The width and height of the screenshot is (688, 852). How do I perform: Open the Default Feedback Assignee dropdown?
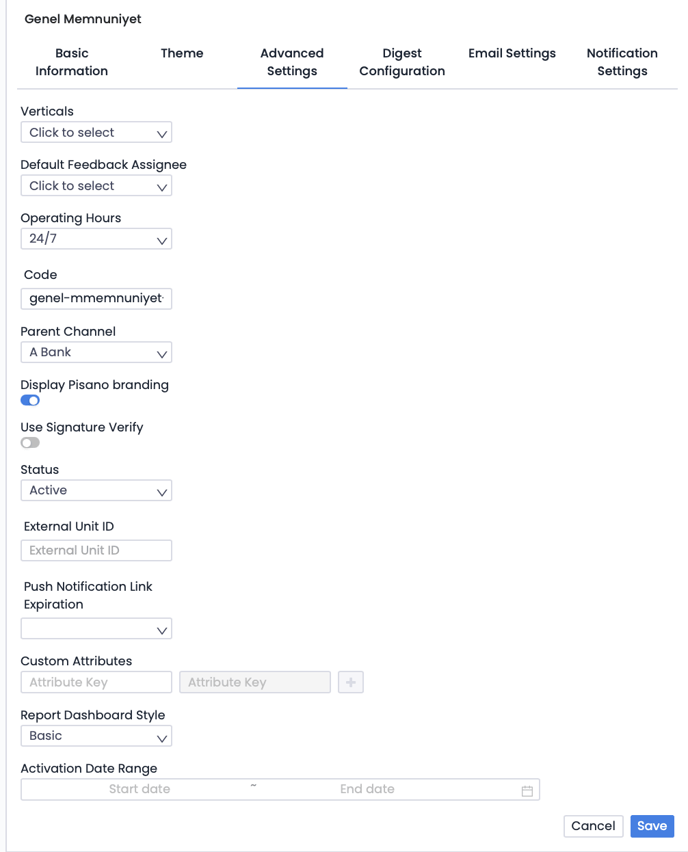click(x=96, y=185)
